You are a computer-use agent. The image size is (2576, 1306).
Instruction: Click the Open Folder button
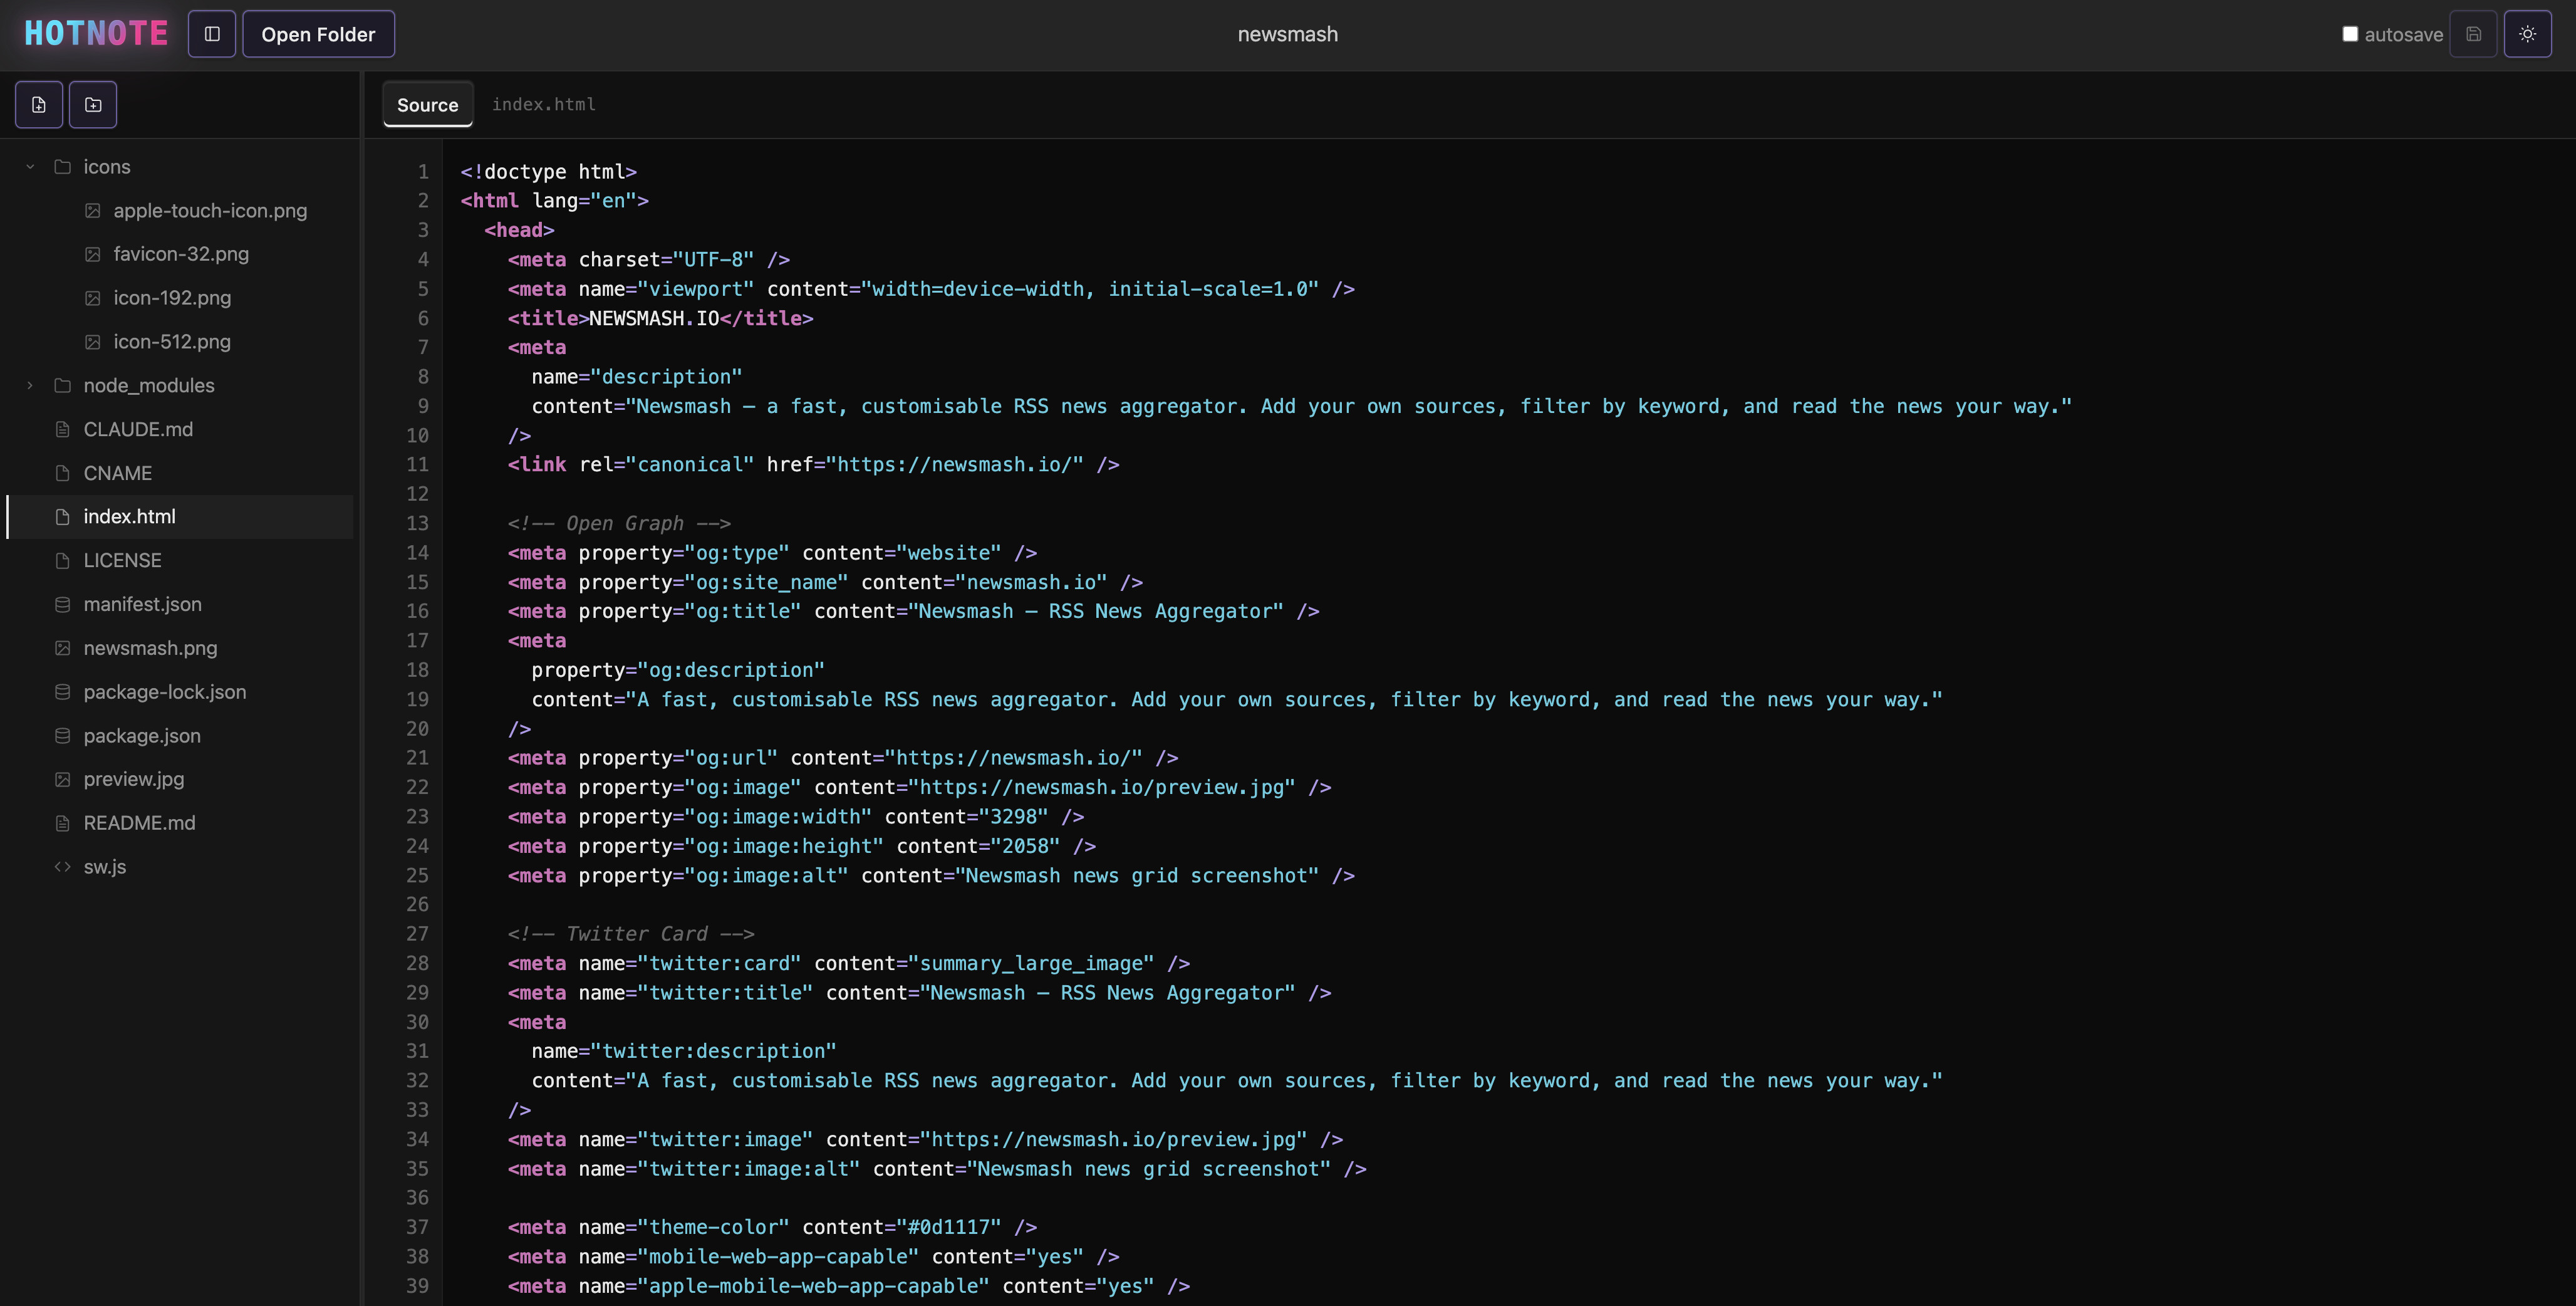point(318,33)
